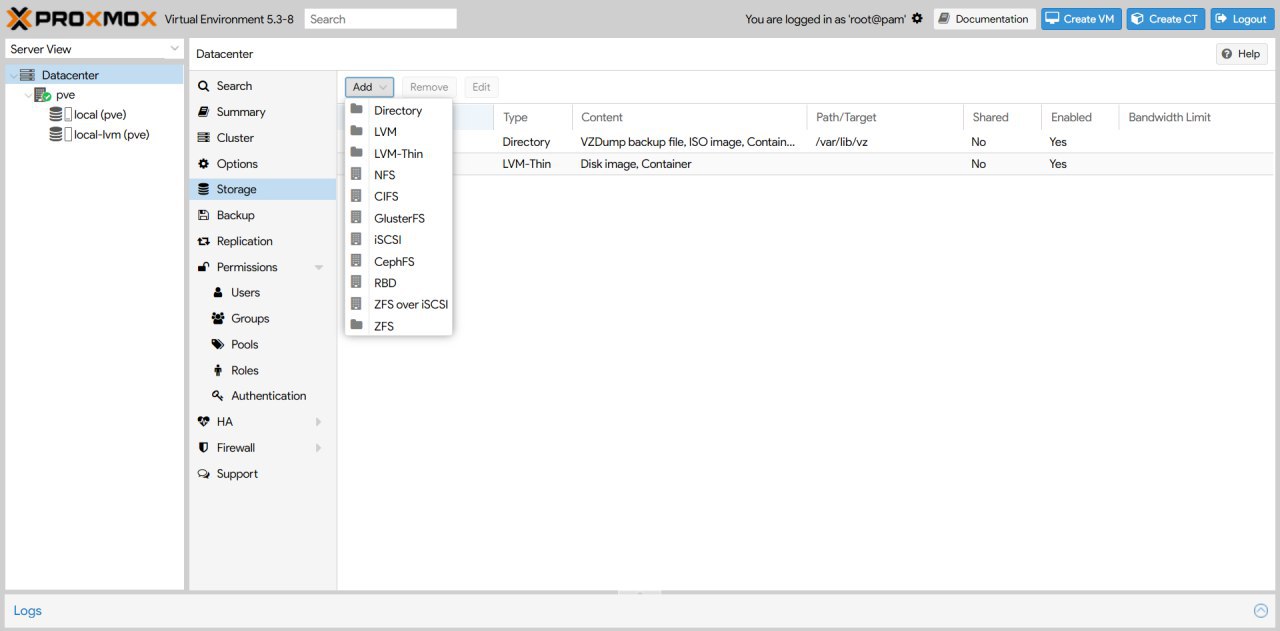This screenshot has height=631, width=1280.
Task: Click the local-lvm (pve) storage icon
Action: pyautogui.click(x=57, y=134)
